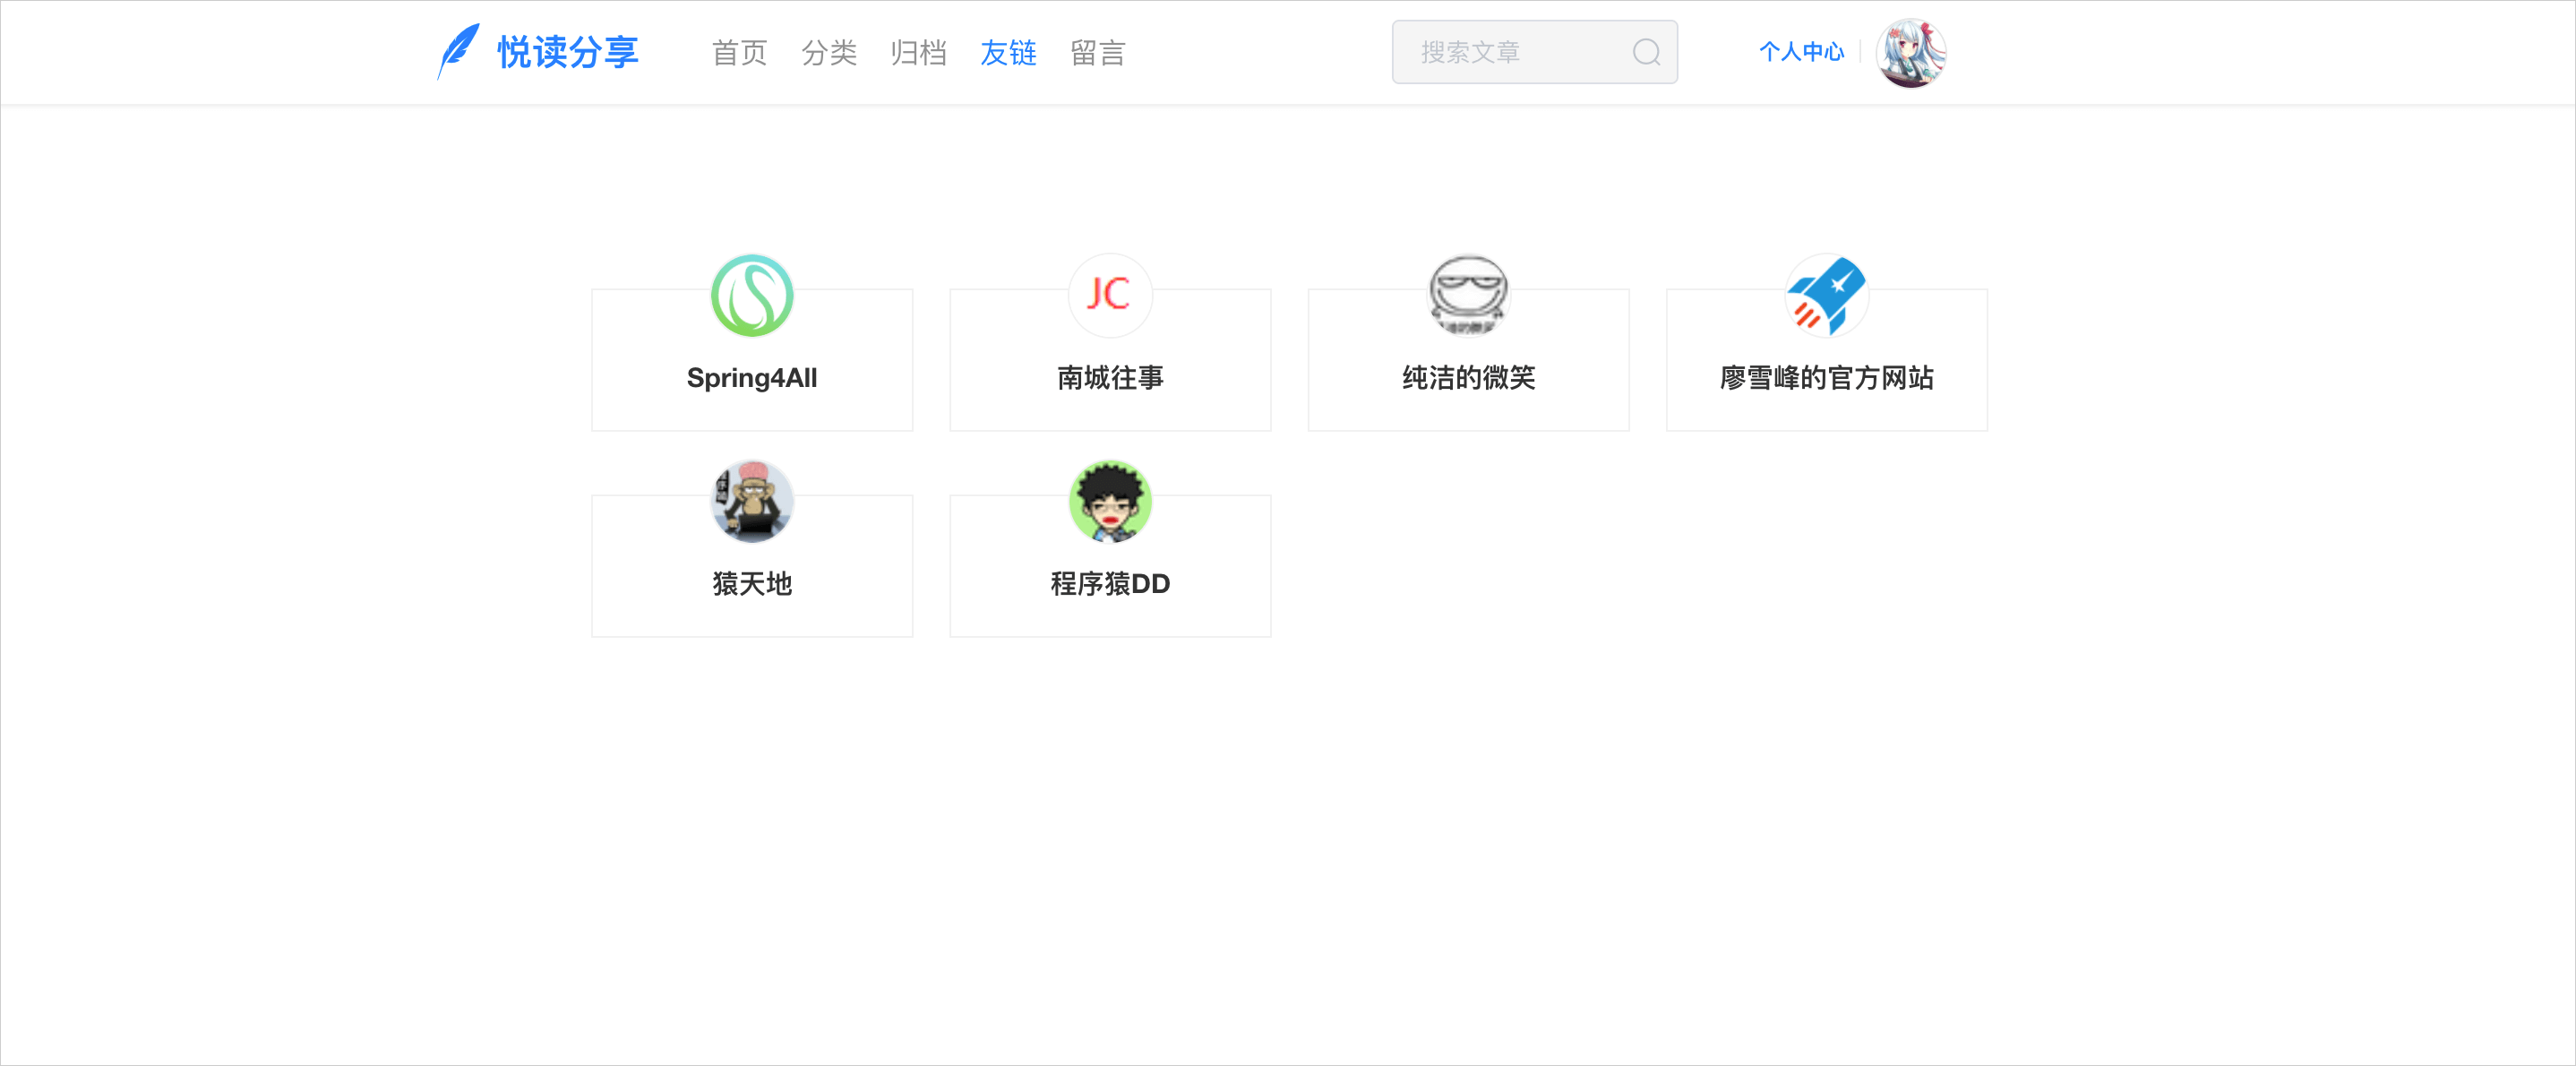Screen dimensions: 2576x1066
Task: Click the blue feather logo icon
Action: tap(458, 51)
